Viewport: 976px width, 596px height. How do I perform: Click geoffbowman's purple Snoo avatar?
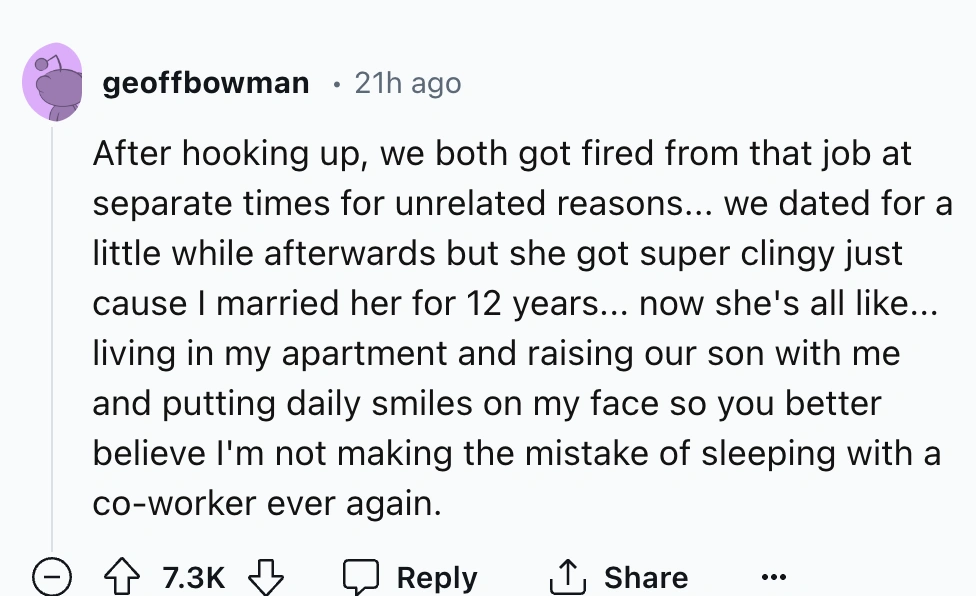coord(52,82)
